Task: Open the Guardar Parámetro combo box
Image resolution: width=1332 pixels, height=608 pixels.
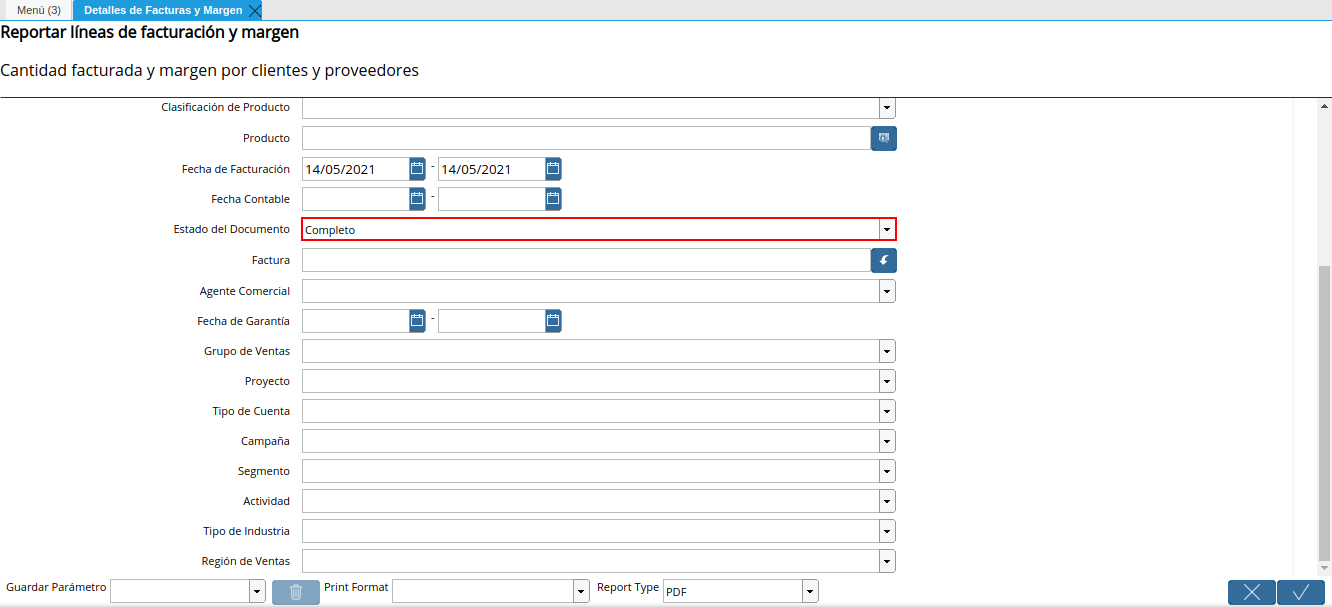Action: click(x=188, y=592)
